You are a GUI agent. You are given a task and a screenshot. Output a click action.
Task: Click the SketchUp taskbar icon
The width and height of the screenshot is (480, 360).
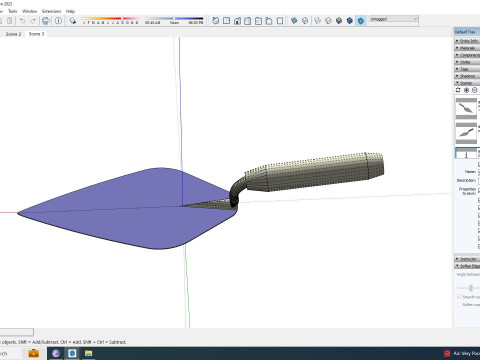(x=72, y=353)
